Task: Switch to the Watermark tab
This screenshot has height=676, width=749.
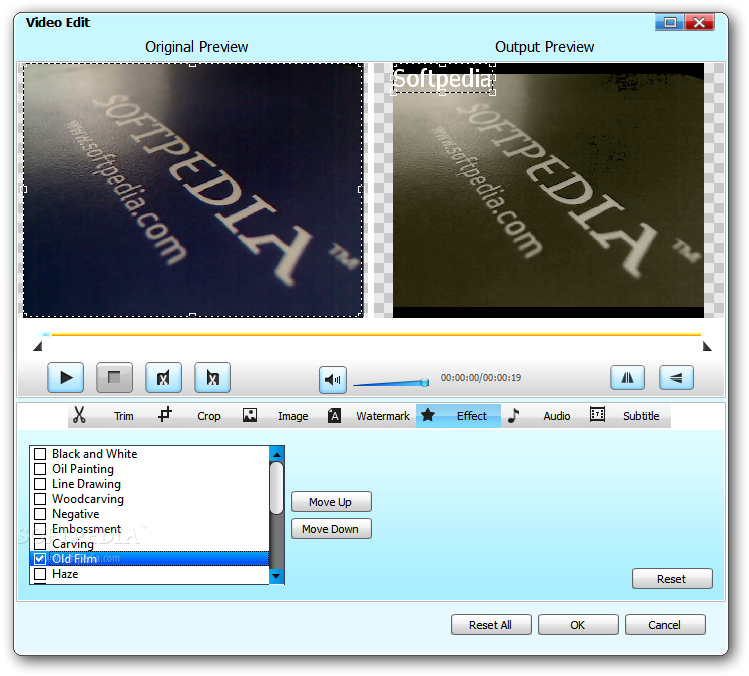Action: click(383, 416)
